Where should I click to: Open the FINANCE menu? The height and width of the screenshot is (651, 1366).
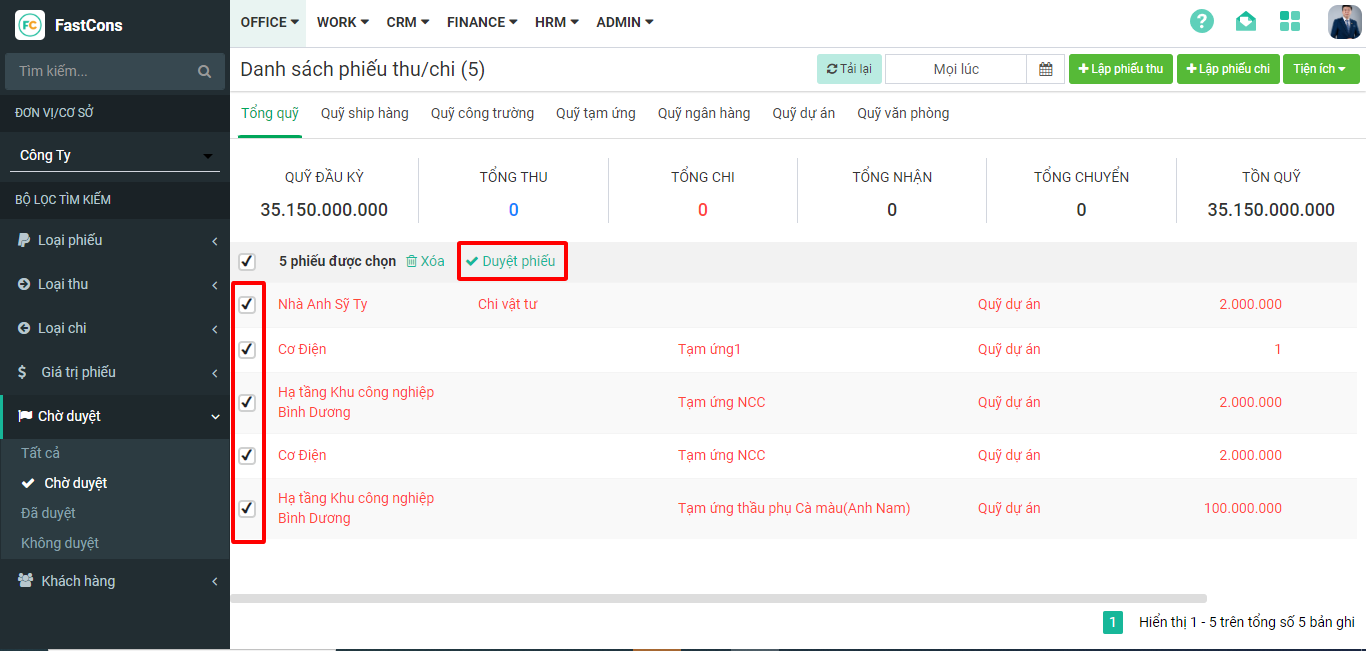(481, 22)
